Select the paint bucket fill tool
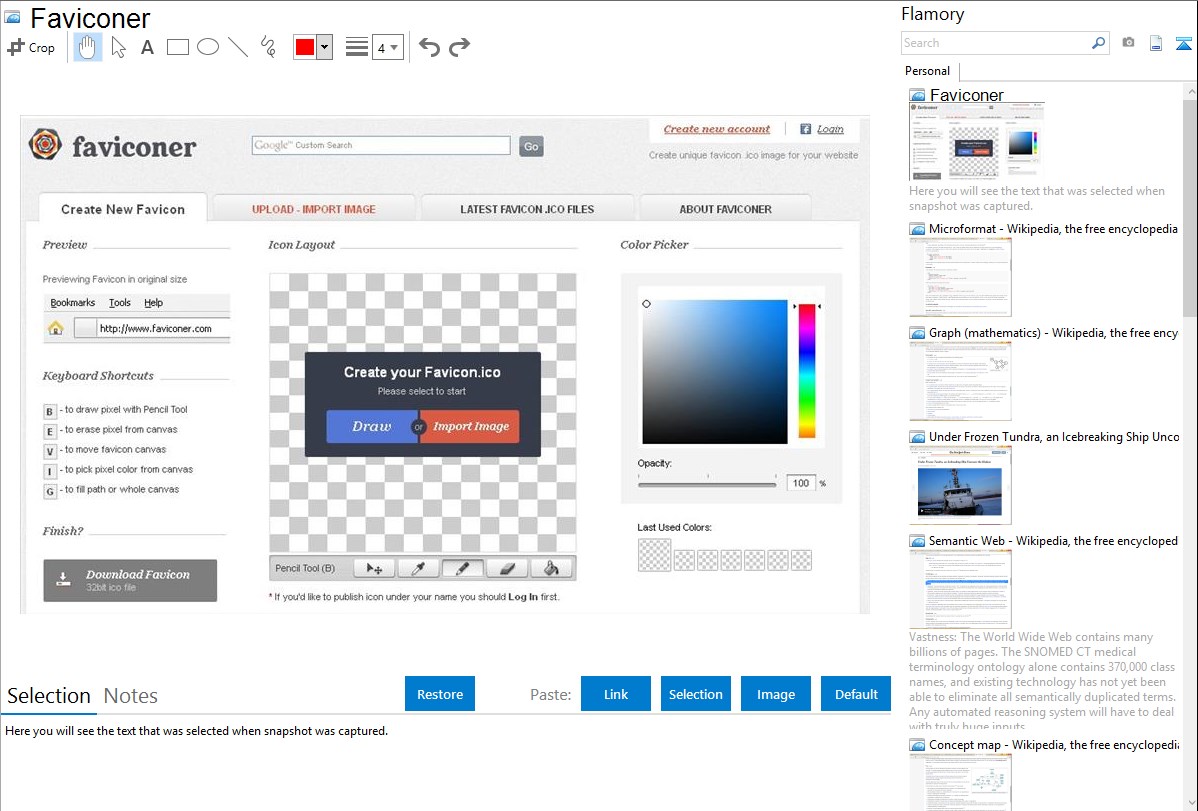1198x811 pixels. pos(552,568)
